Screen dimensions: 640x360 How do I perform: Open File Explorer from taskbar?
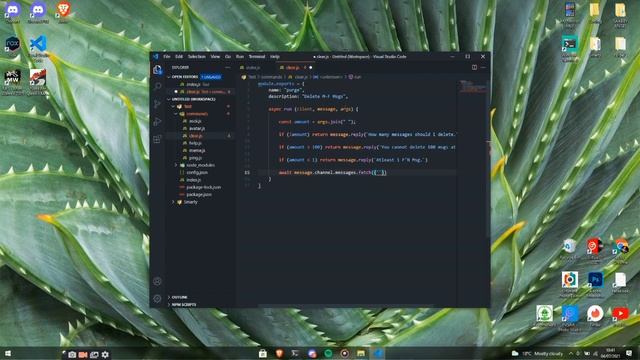(361, 353)
